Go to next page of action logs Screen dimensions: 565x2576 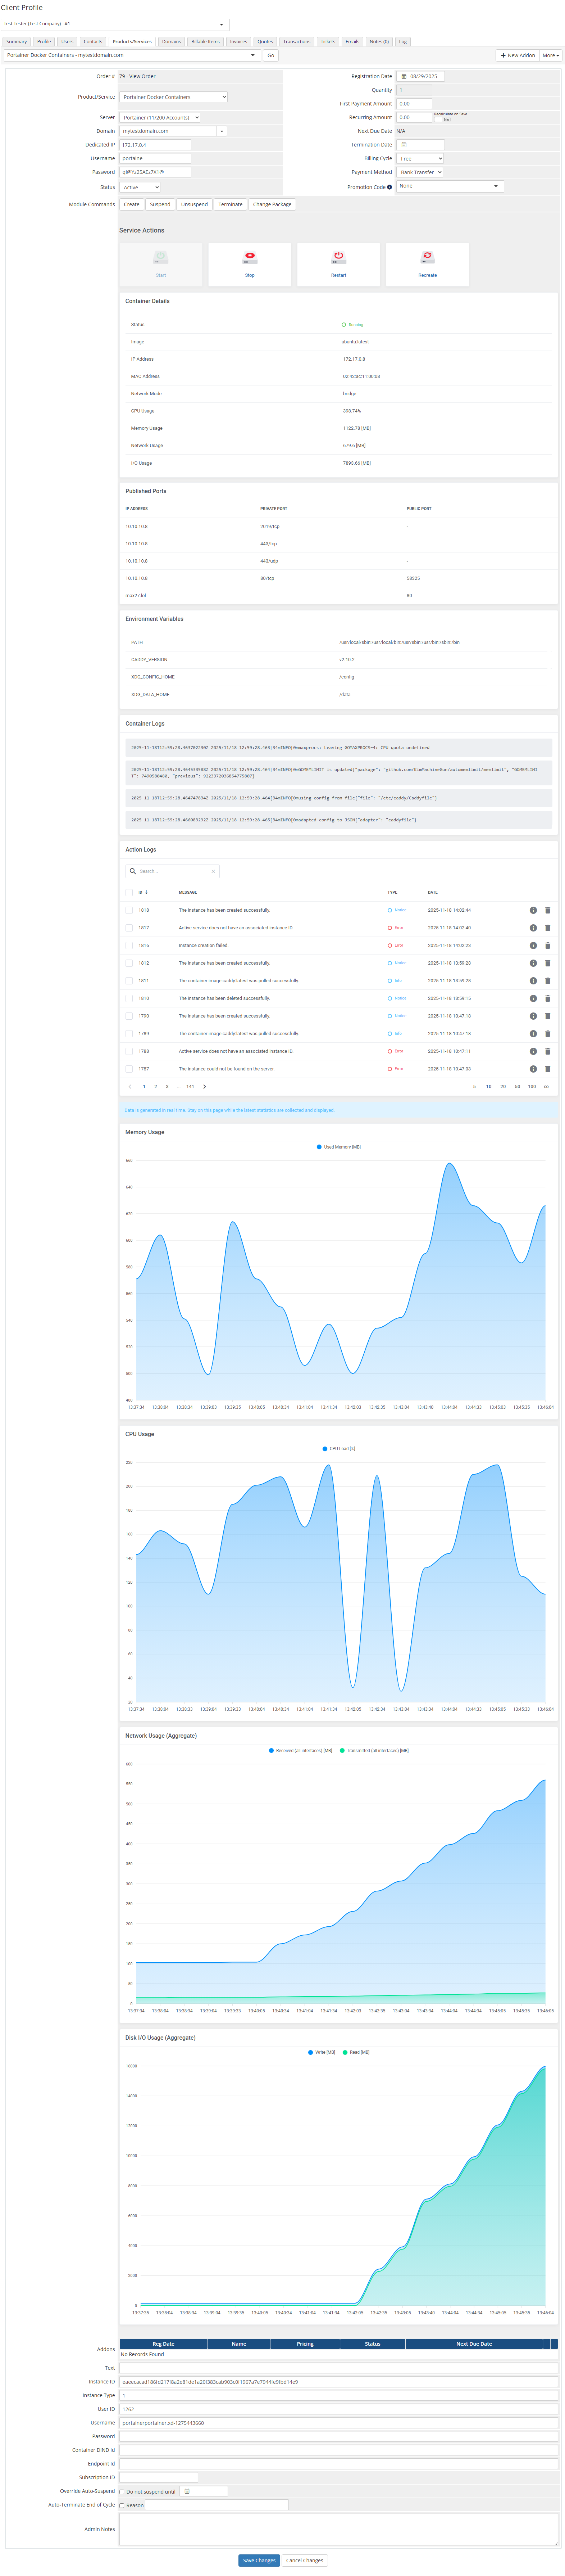pyautogui.click(x=205, y=1086)
